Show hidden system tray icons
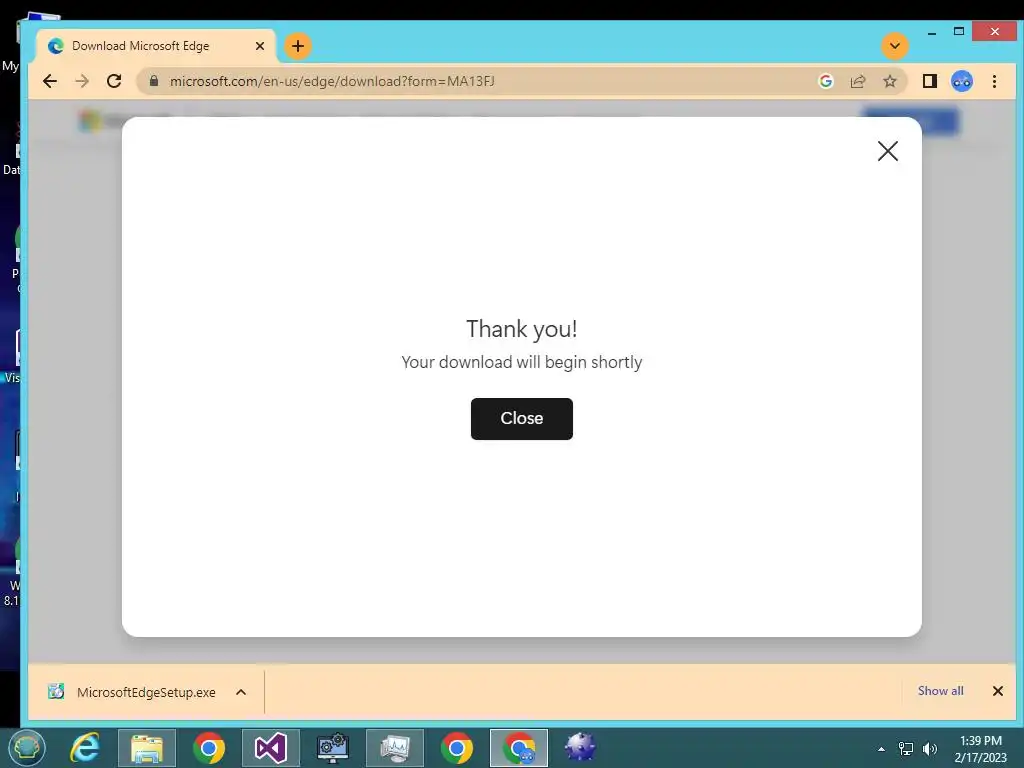1024x768 pixels. point(881,749)
